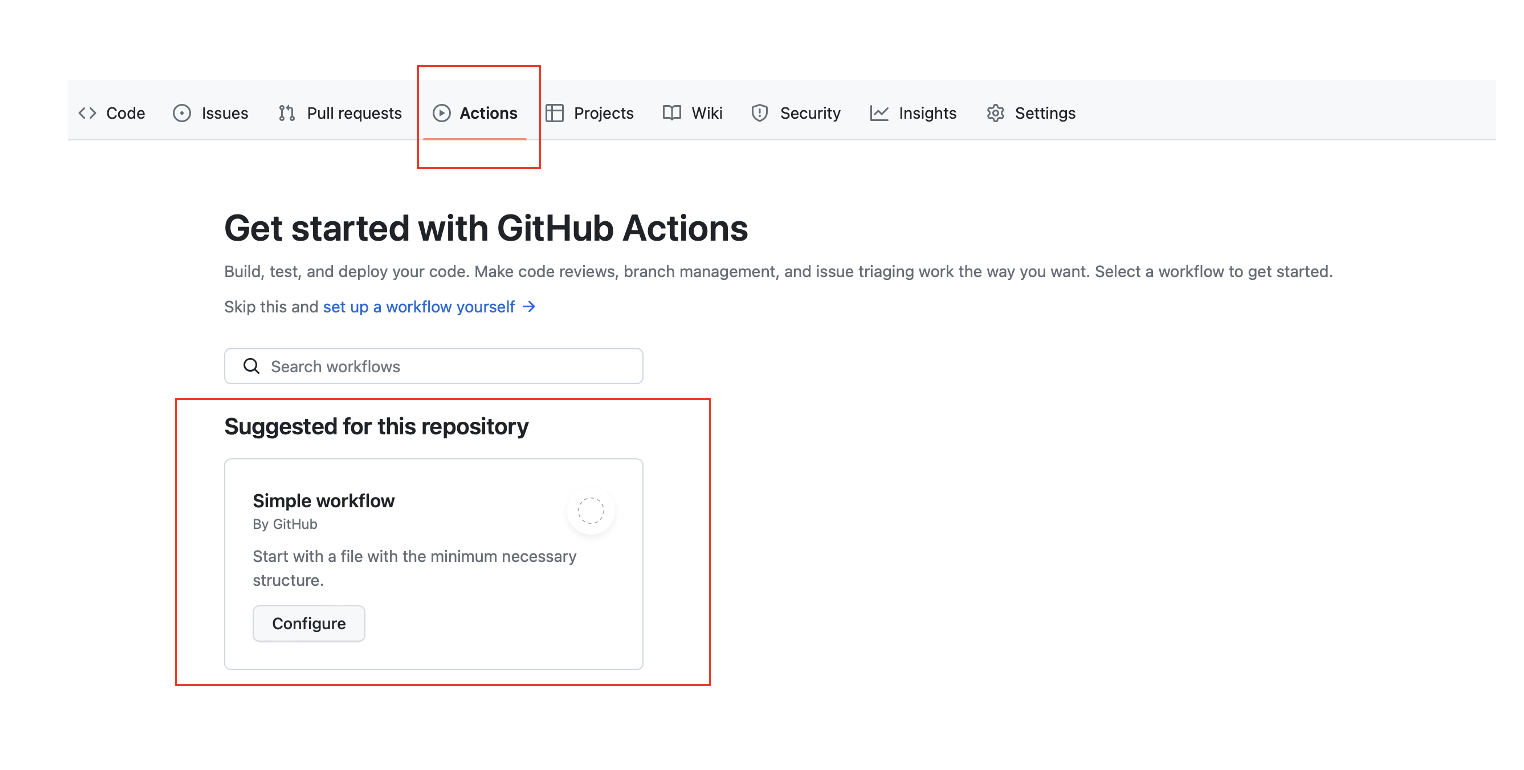Click the Configure button for Simple workflow
Screen dimensions: 1524x770
point(309,623)
